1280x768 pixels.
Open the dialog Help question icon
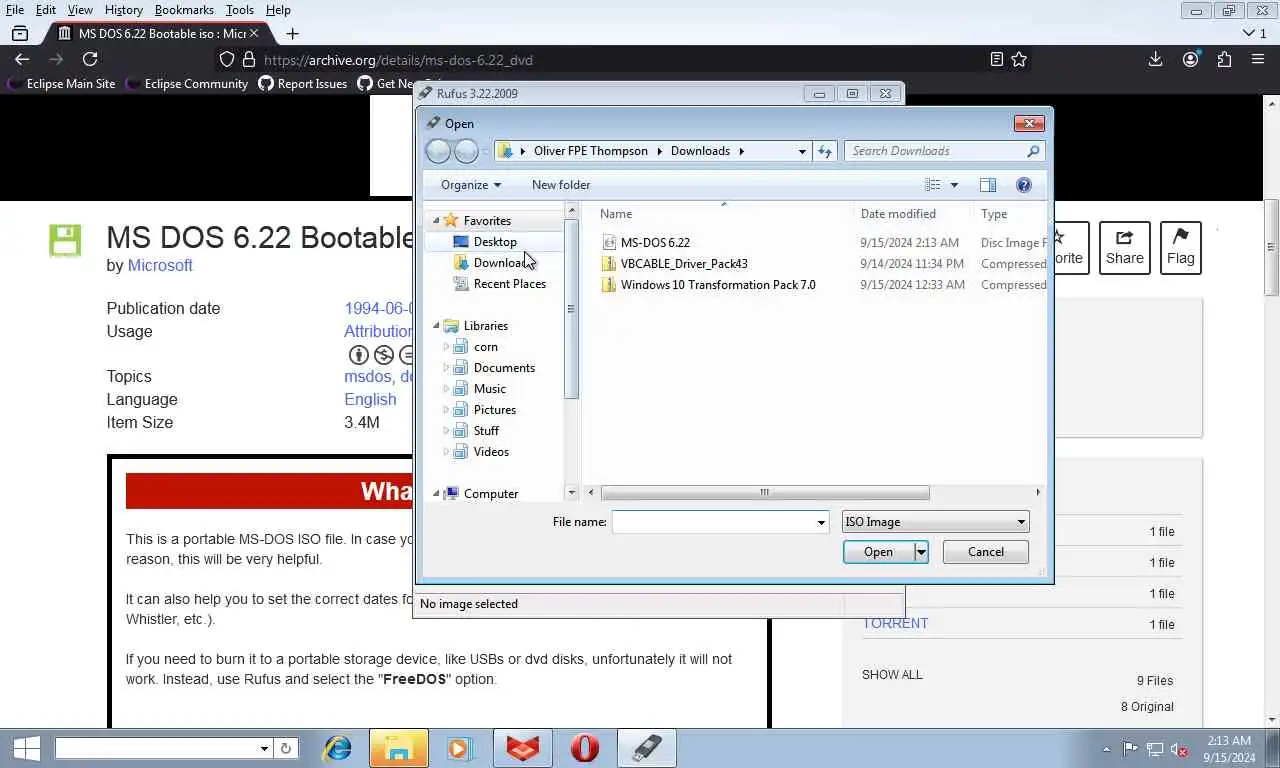pos(1023,185)
